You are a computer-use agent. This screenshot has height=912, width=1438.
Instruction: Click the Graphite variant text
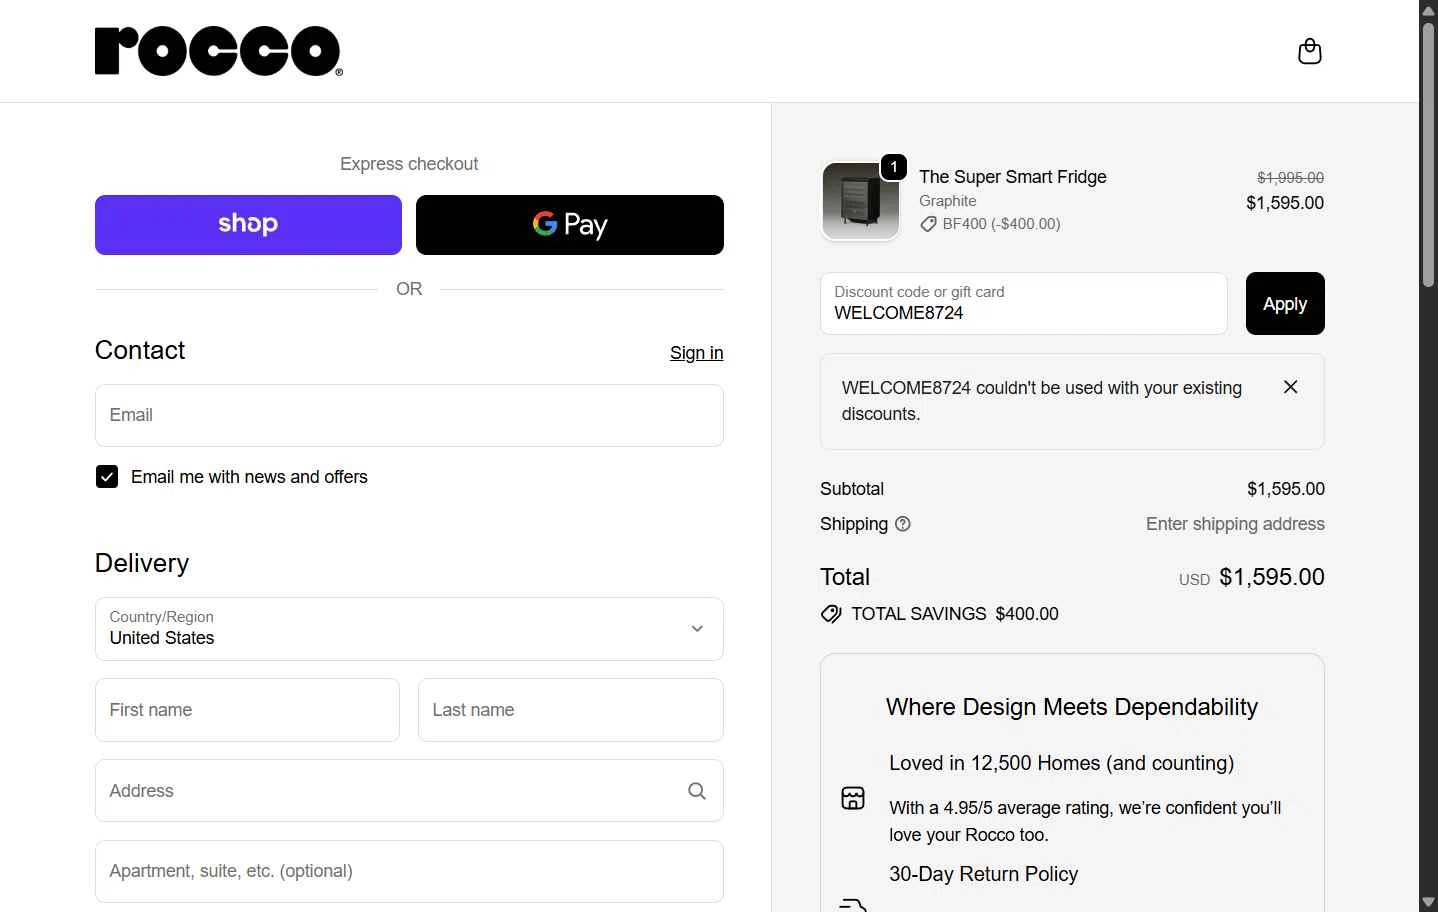point(948,201)
